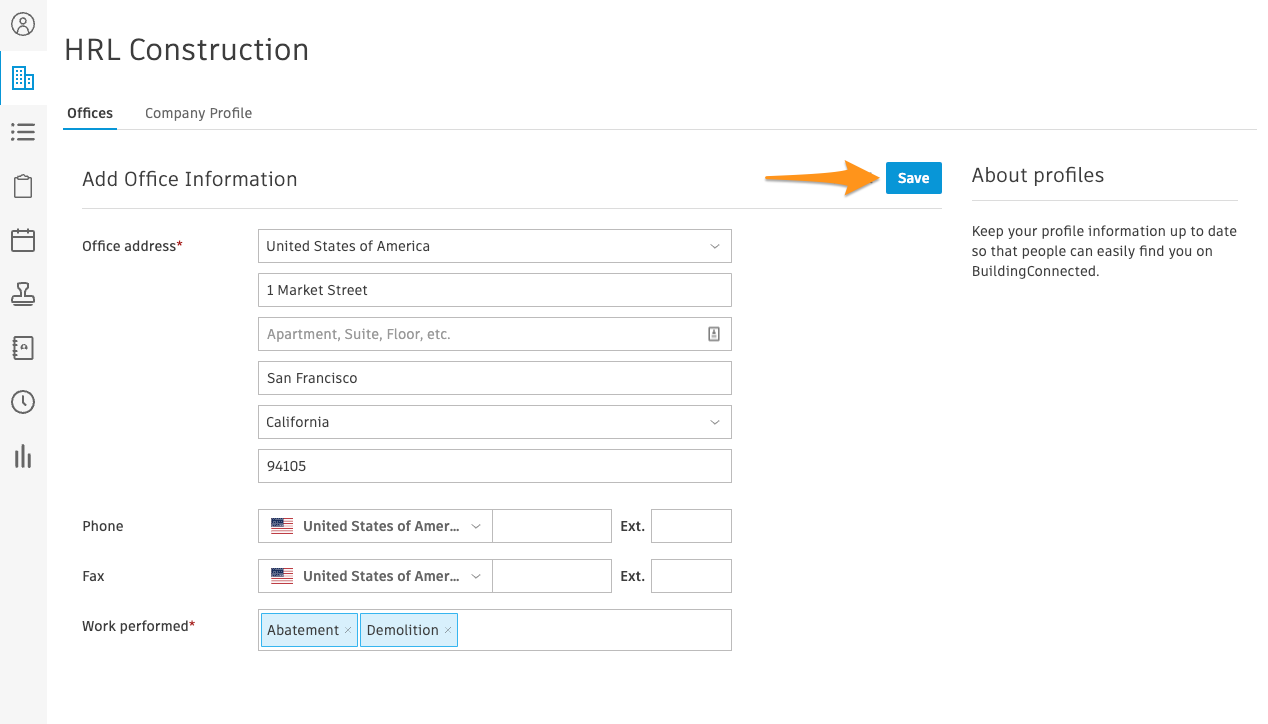The height and width of the screenshot is (724, 1268).
Task: Open the Phone country code dropdown
Action: pyautogui.click(x=375, y=526)
